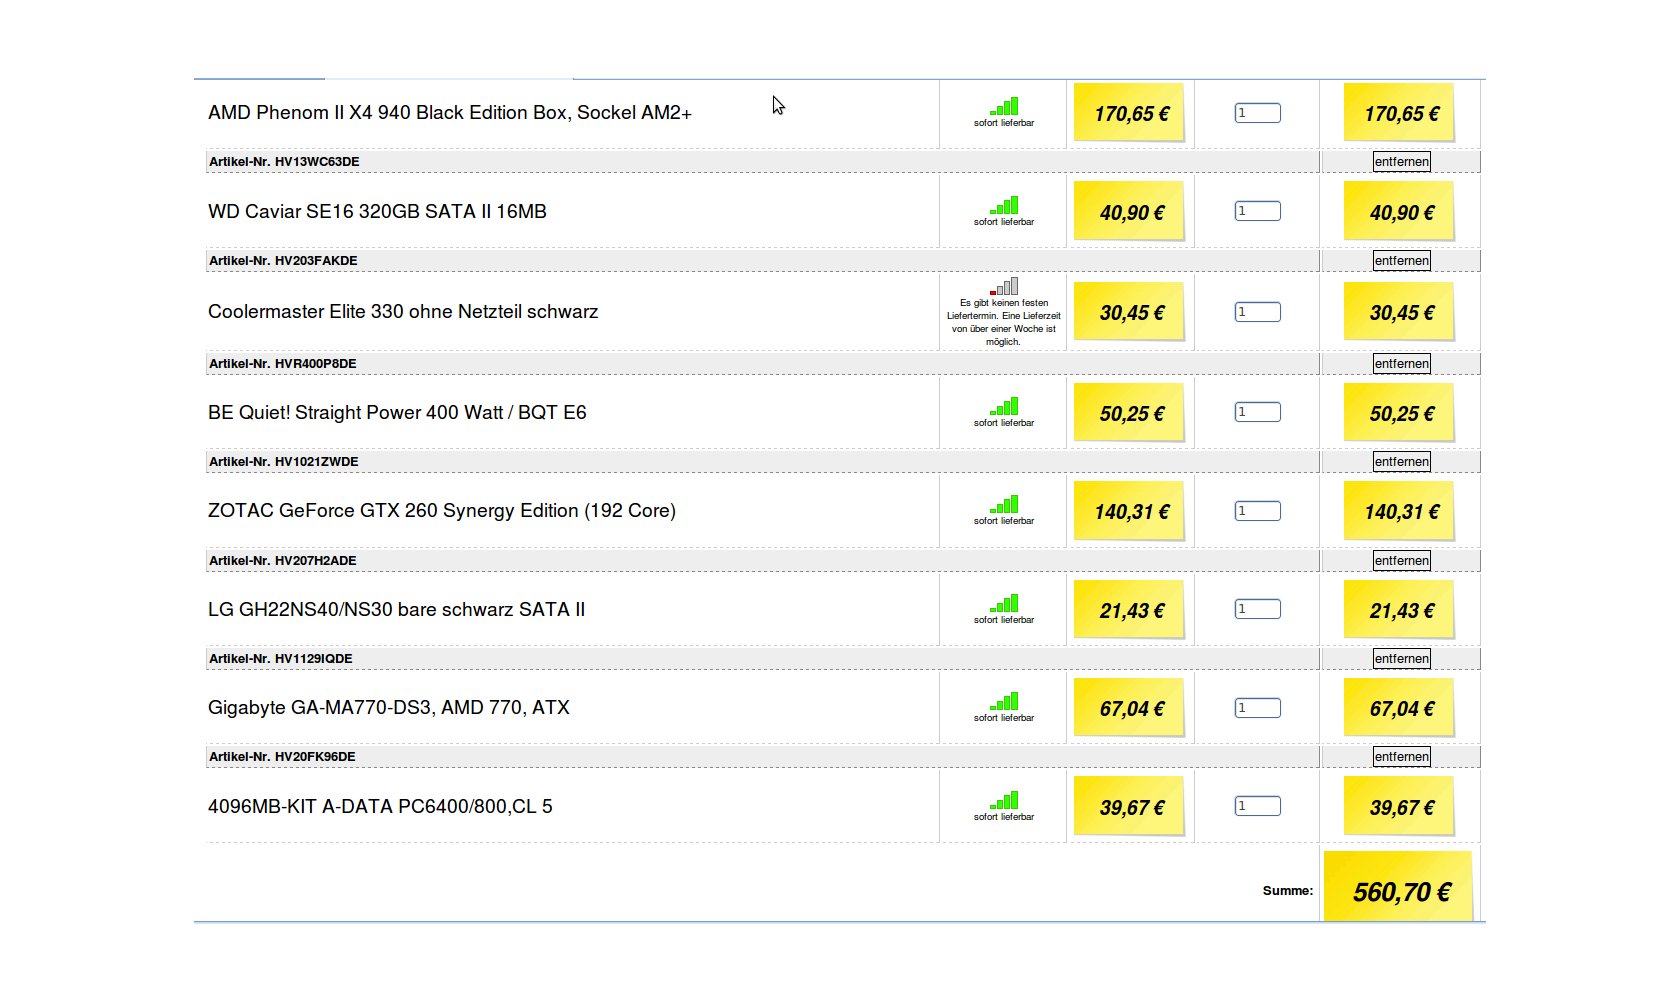Remove Coolermaster Elite 330 via entfernen button
This screenshot has width=1680, height=1002.
click(x=1401, y=364)
